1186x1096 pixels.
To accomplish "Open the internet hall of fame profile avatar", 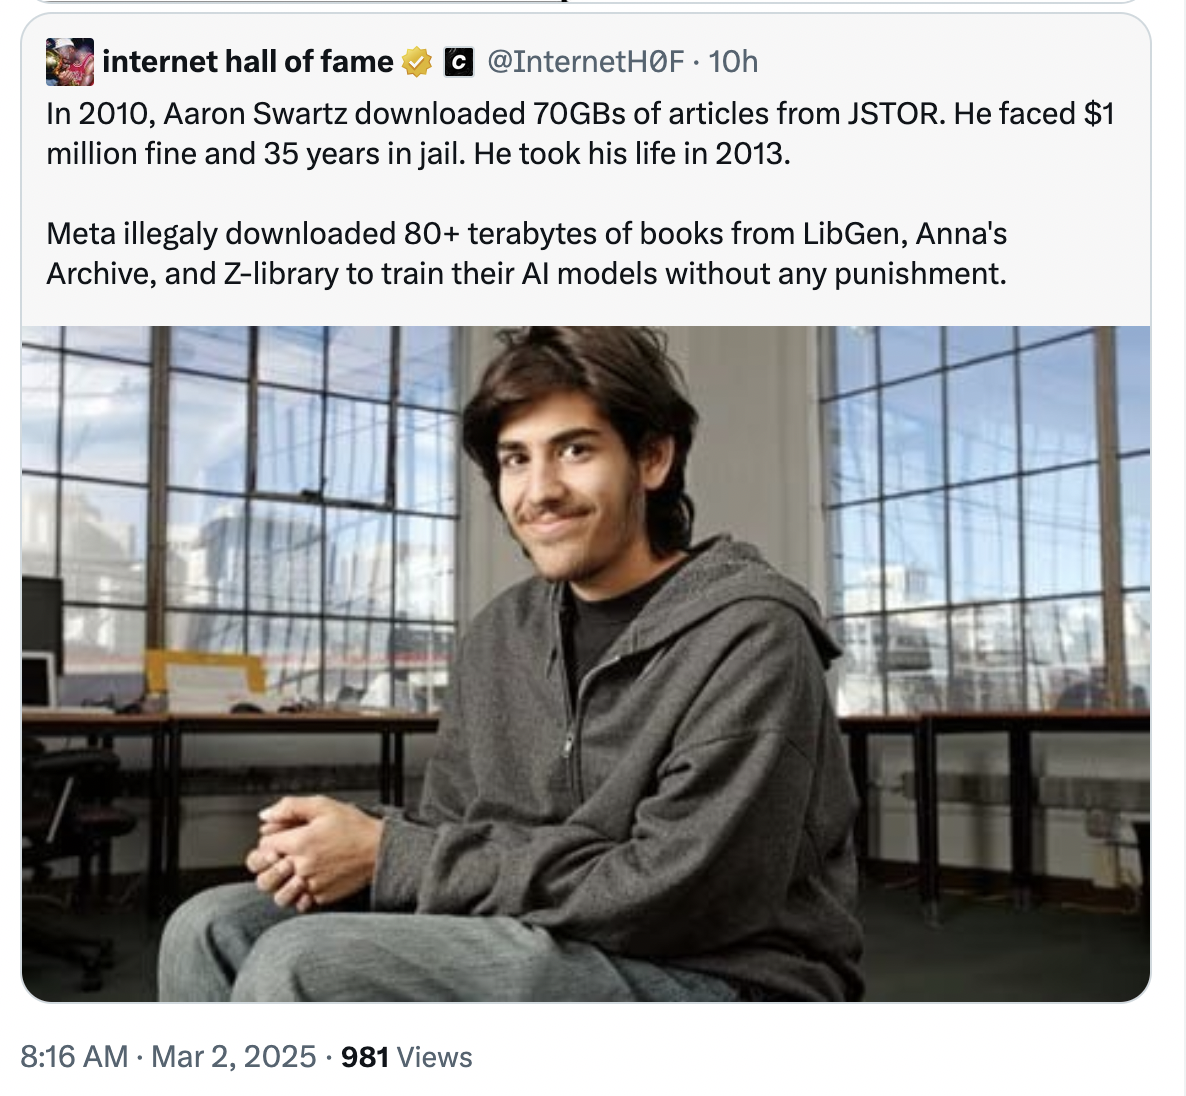I will tap(70, 62).
